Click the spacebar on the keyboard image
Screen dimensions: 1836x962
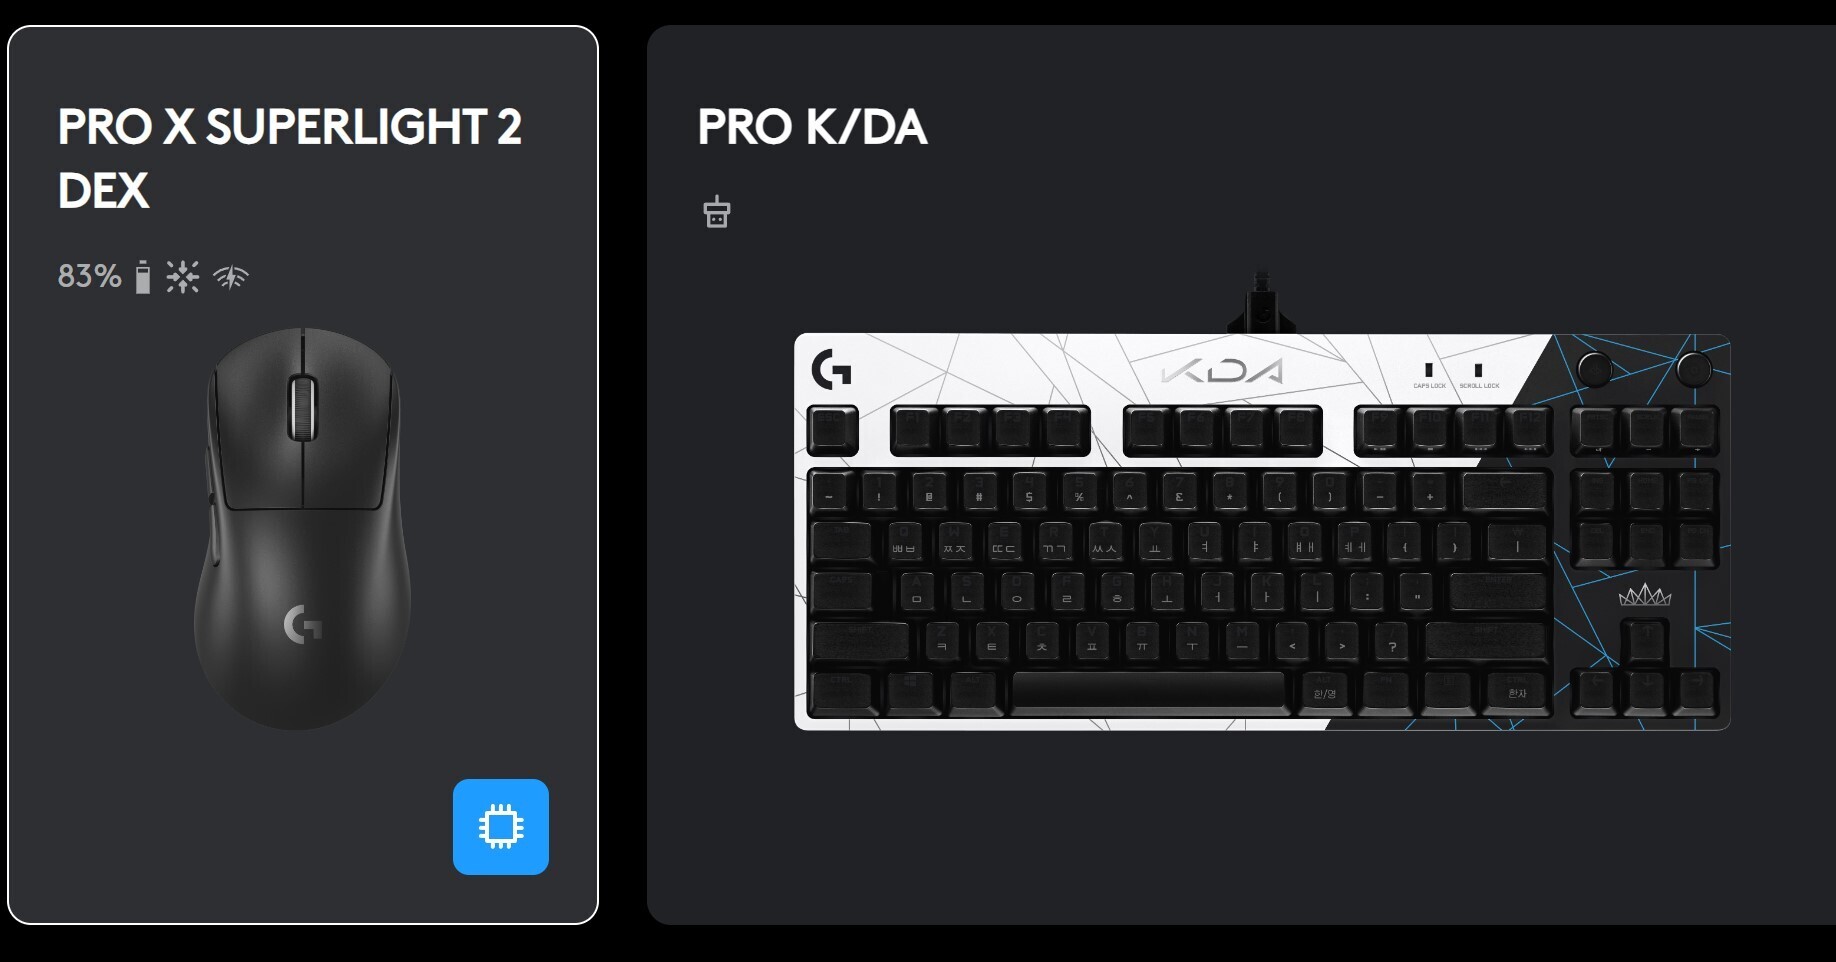pos(1149,691)
